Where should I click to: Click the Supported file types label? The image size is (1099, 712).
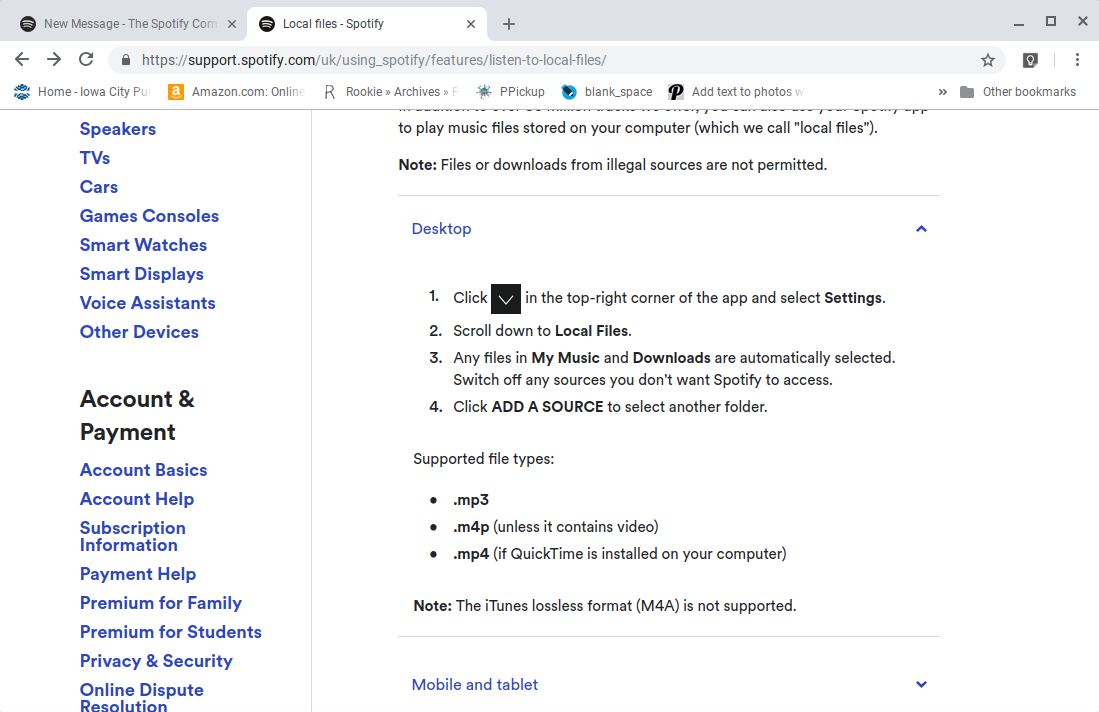[484, 459]
